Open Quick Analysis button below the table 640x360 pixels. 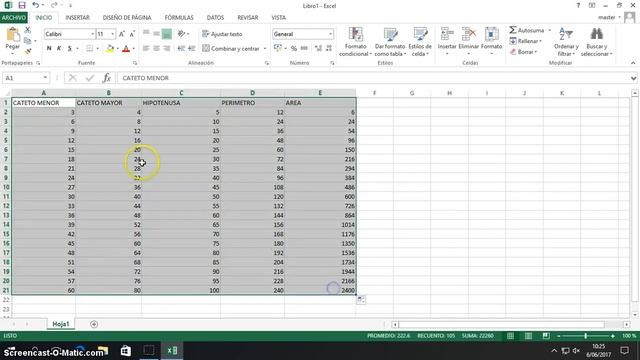pyautogui.click(x=361, y=300)
